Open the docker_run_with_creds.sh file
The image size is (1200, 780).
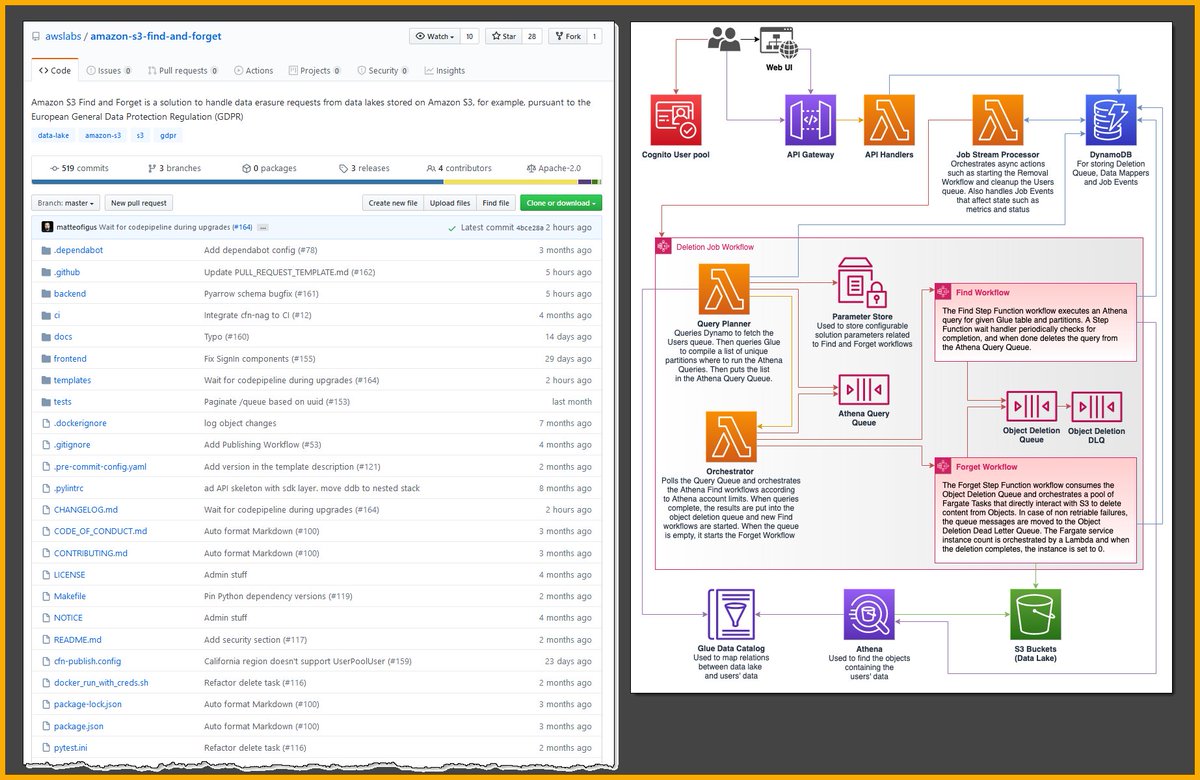coord(101,683)
